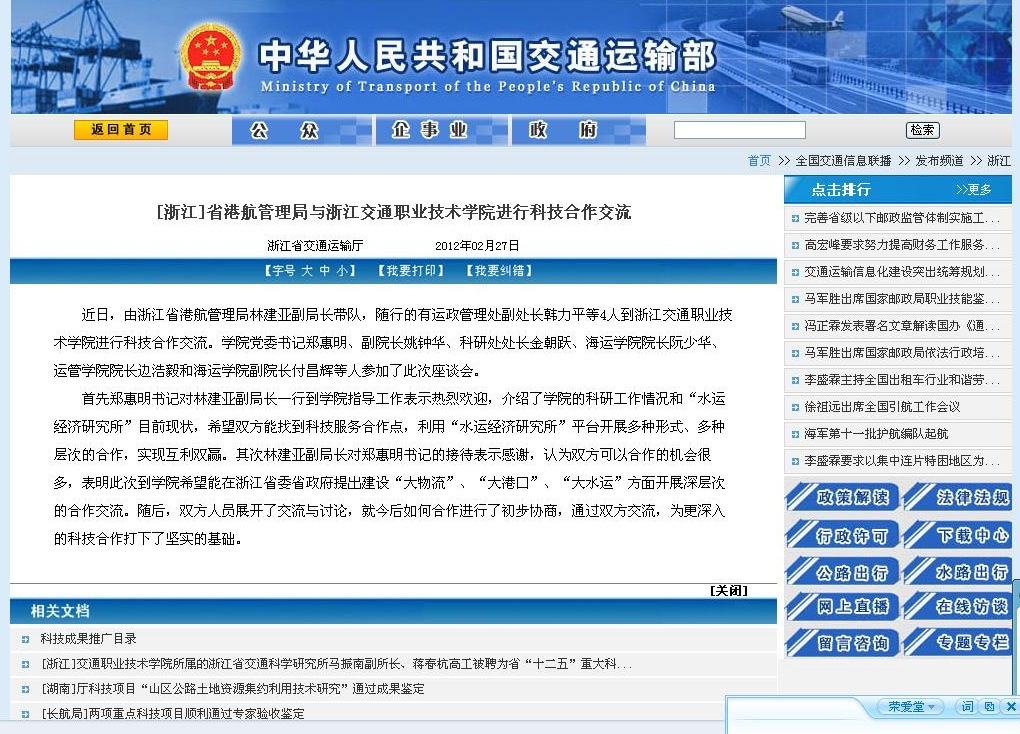Click the 留言咨询 banner button
Screen dimensions: 1020x734
click(x=842, y=643)
